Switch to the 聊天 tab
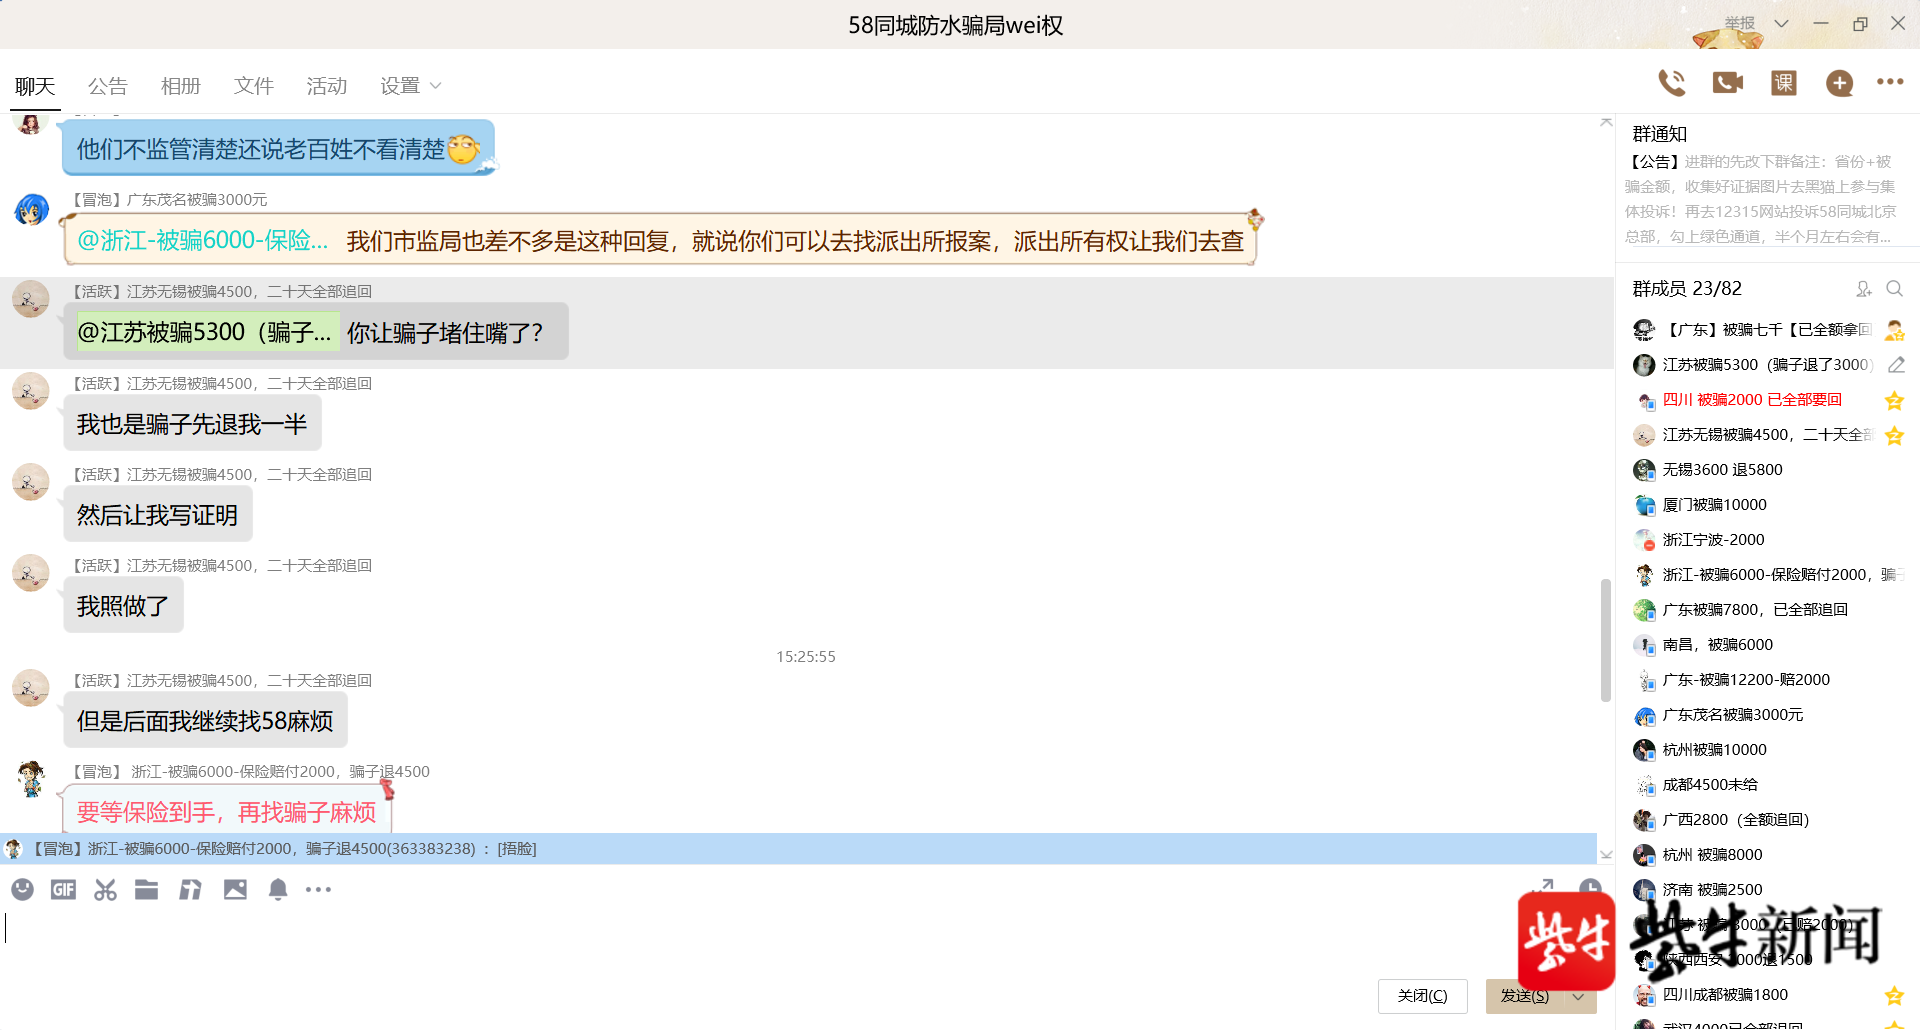 pyautogui.click(x=35, y=86)
